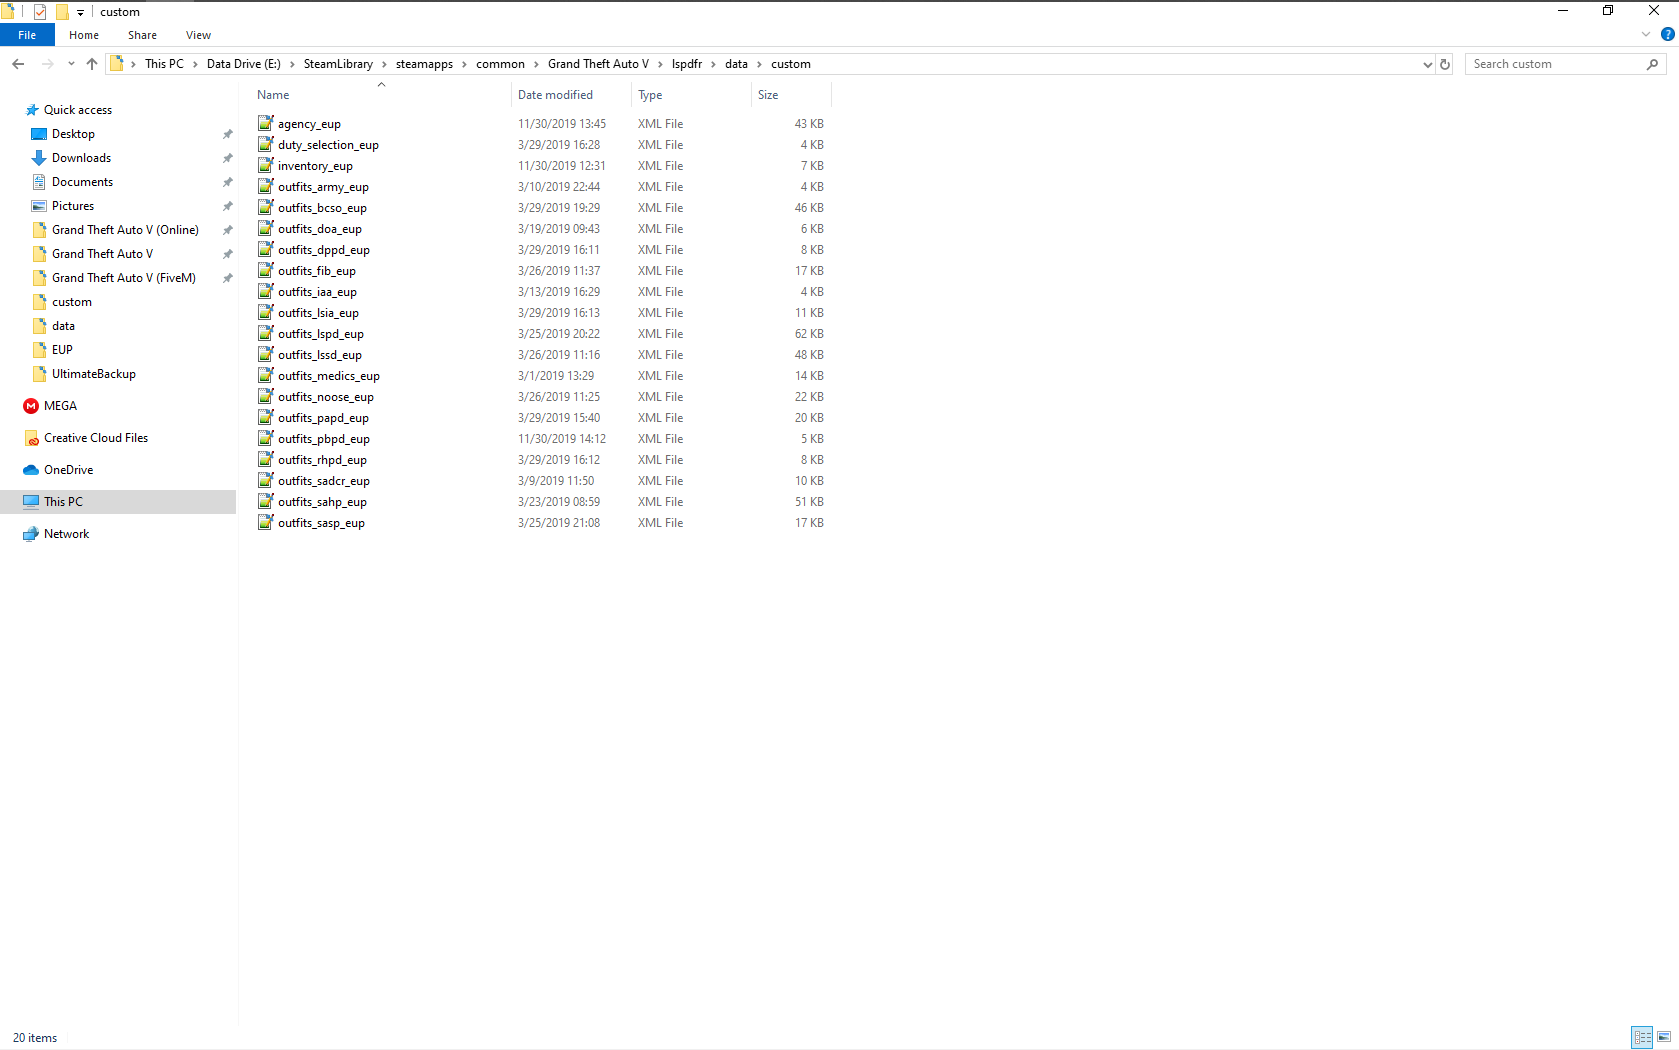Click the duty_selection_eup file icon
1679x1050 pixels.
pyautogui.click(x=265, y=144)
